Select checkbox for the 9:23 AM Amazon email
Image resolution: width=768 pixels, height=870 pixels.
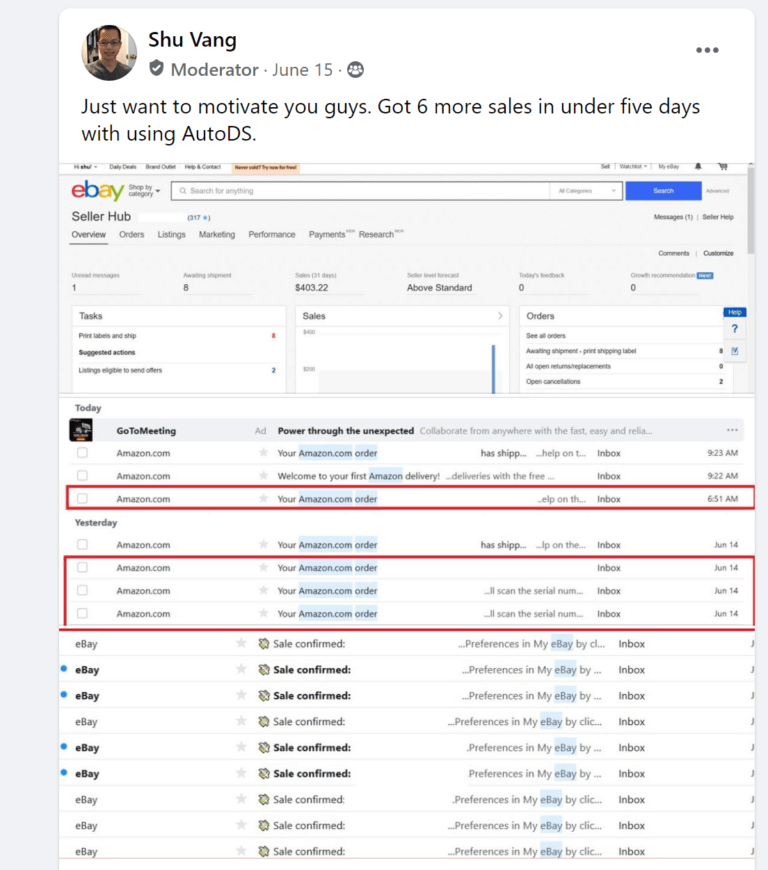(x=82, y=453)
